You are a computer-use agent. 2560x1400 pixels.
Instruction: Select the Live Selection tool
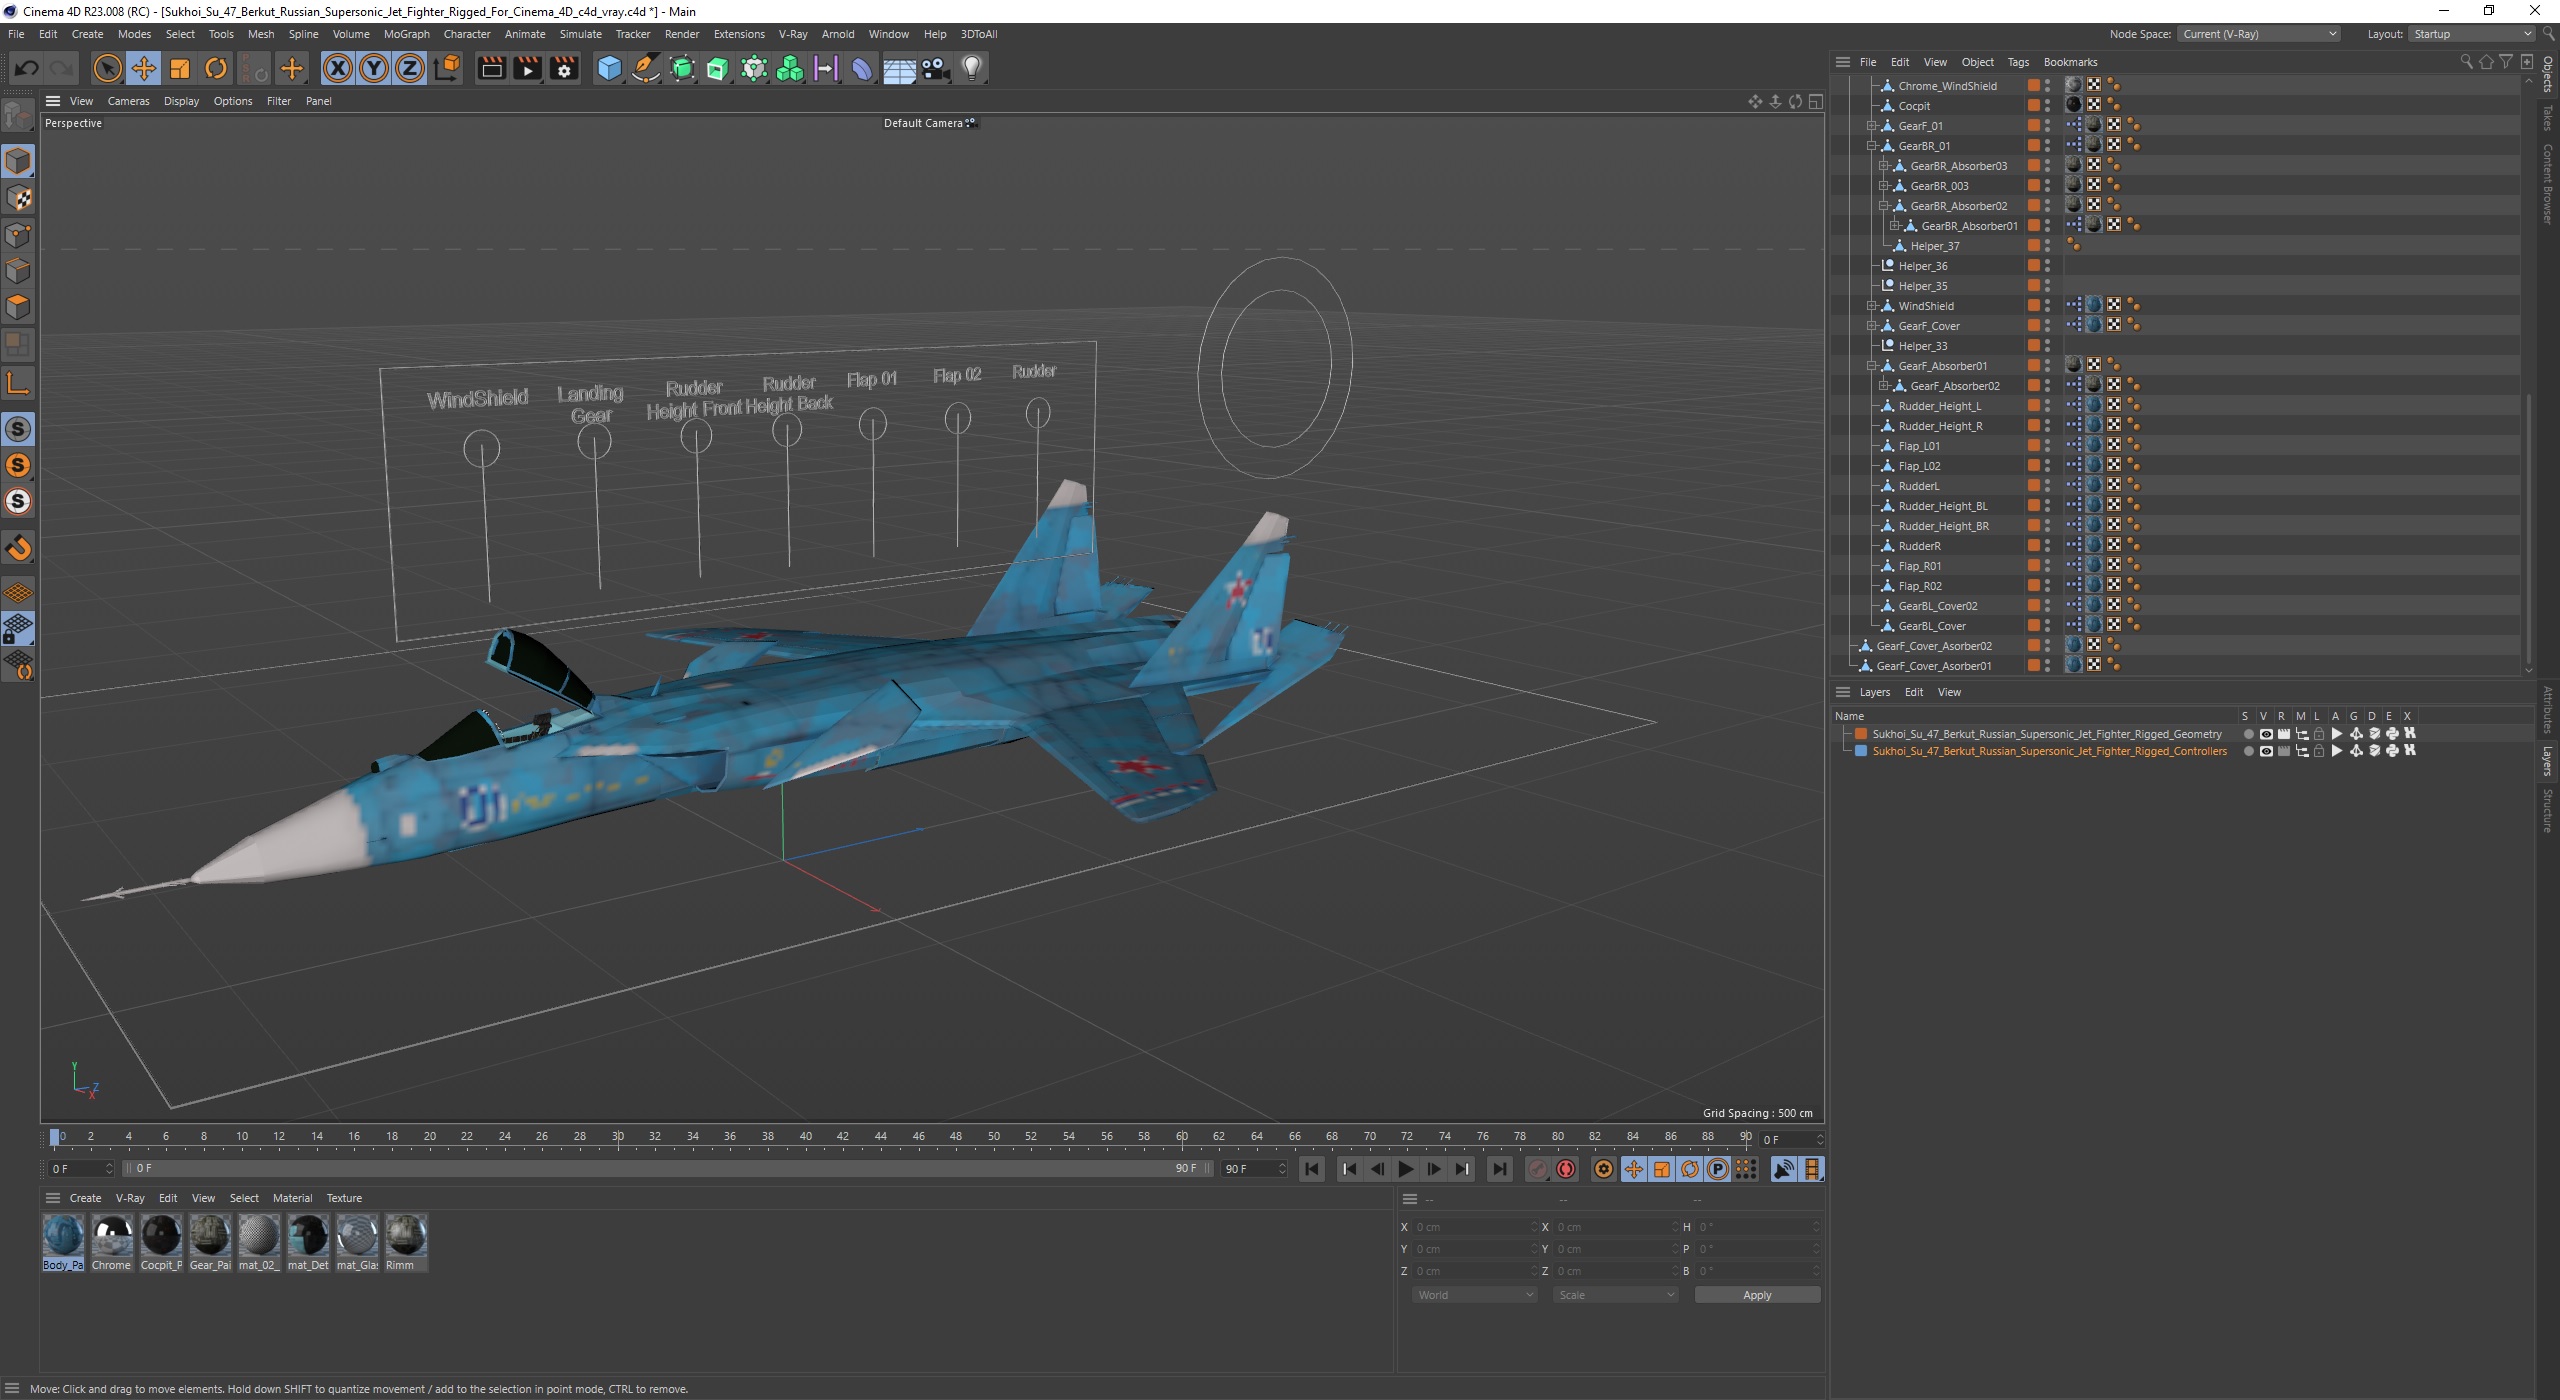[x=107, y=68]
